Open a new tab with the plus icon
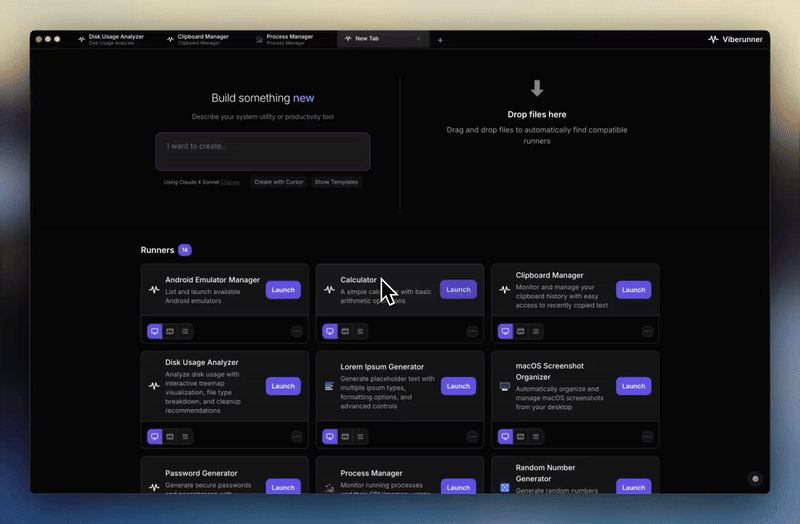 click(440, 40)
